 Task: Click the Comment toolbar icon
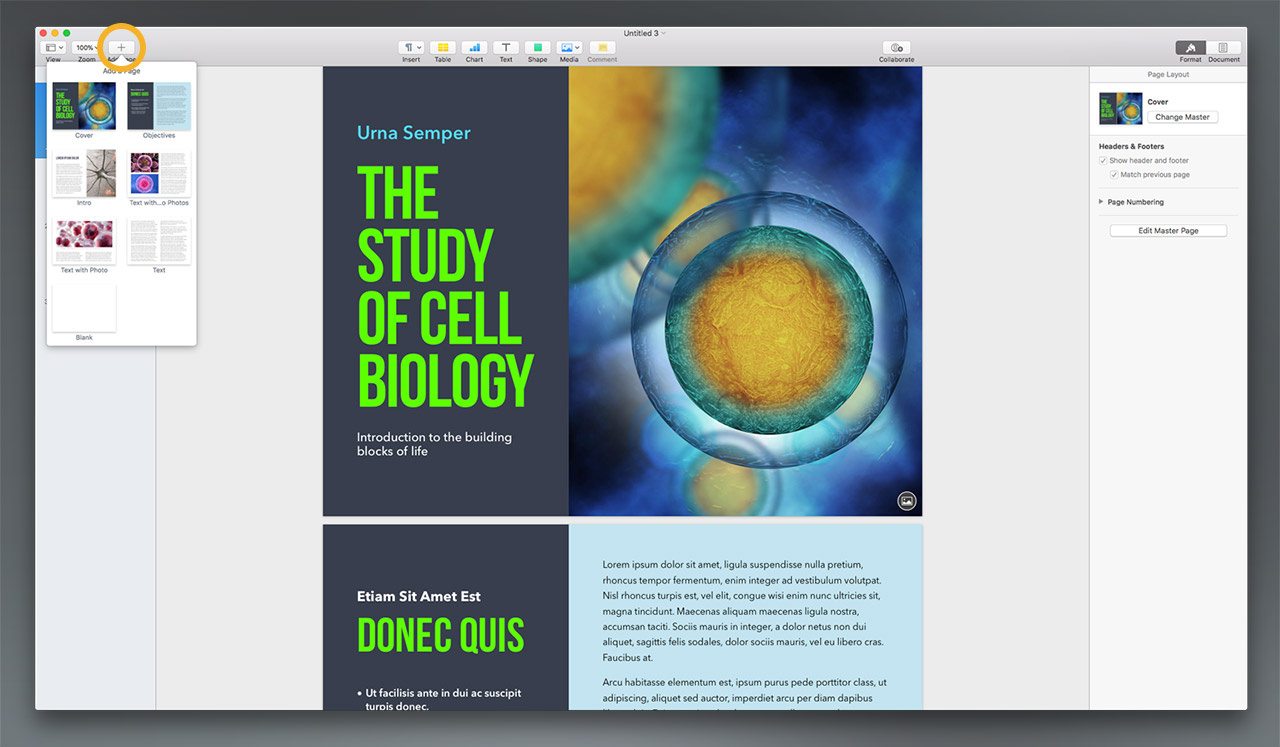click(x=602, y=47)
